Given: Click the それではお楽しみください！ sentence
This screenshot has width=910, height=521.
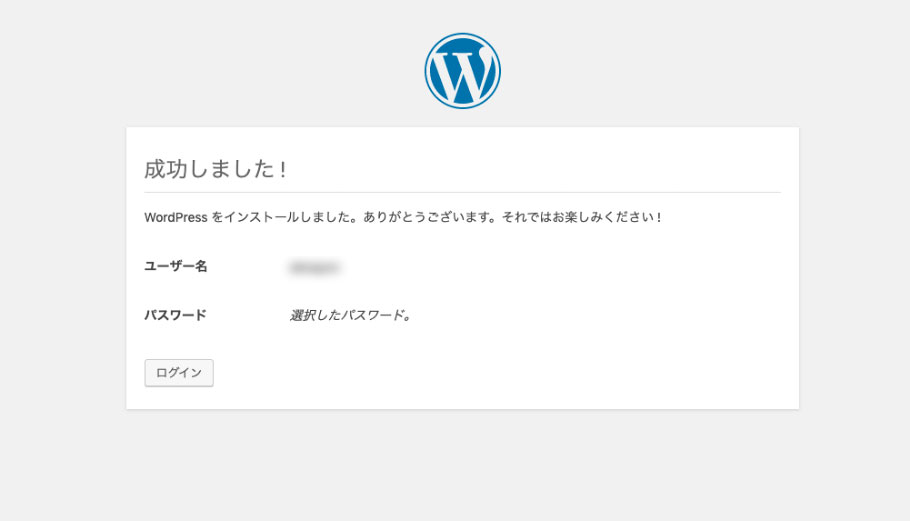Looking at the screenshot, I should click(582, 217).
